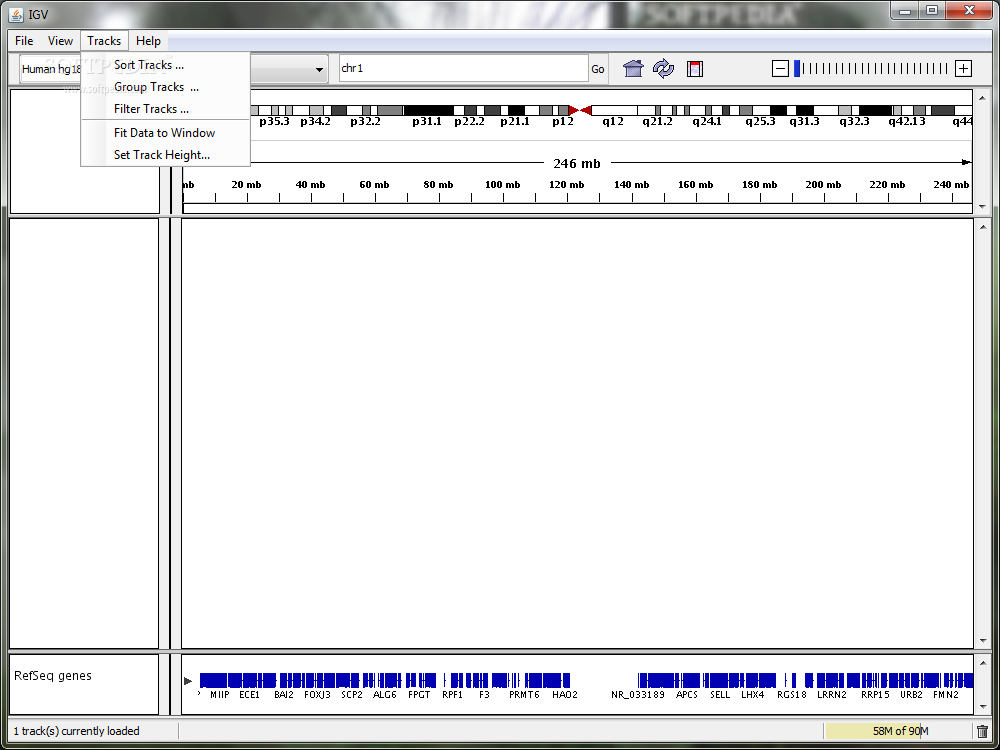Click the 58M of 90M memory bar
The height and width of the screenshot is (750, 1000).
click(x=897, y=731)
